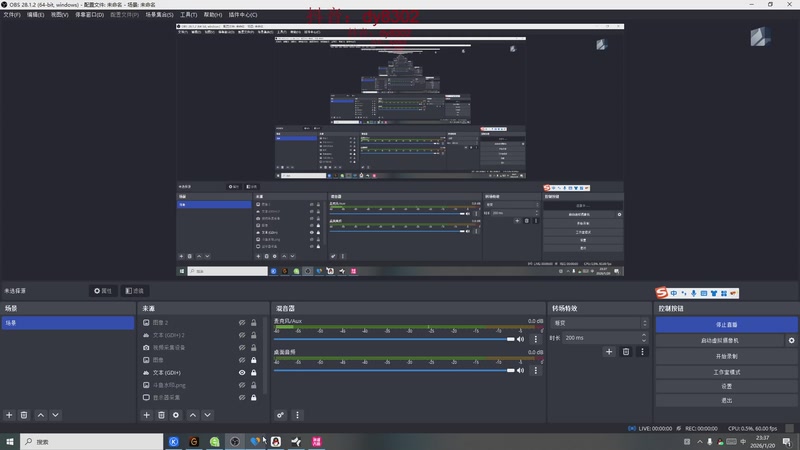The height and width of the screenshot is (450, 800).
Task: Toggle the lock on the 图像 2 source
Action: pos(254,322)
